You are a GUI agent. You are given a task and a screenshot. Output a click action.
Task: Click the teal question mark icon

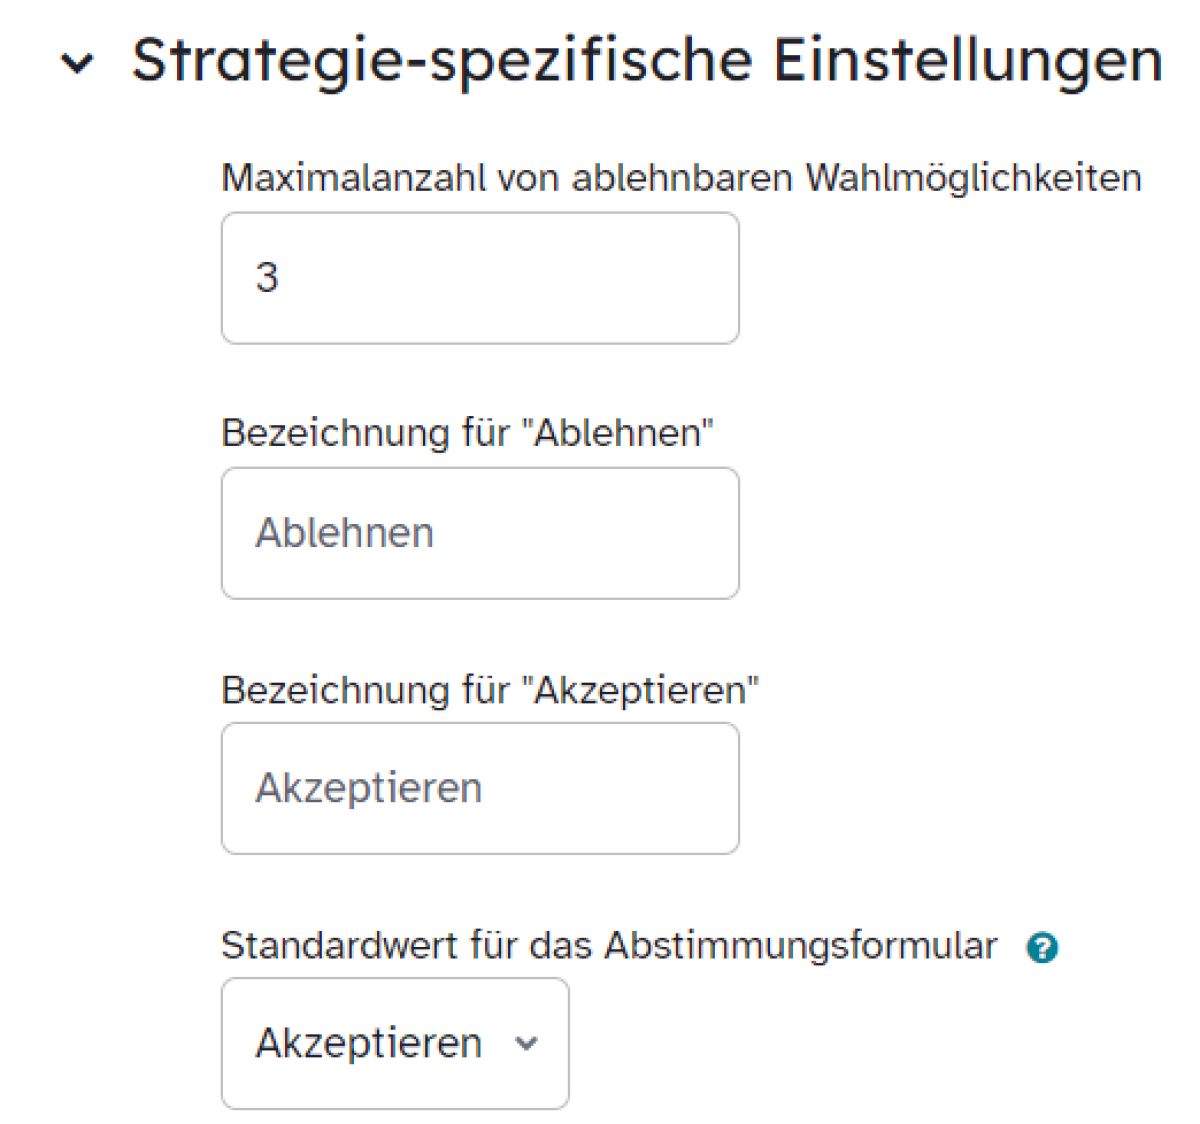(x=1042, y=947)
